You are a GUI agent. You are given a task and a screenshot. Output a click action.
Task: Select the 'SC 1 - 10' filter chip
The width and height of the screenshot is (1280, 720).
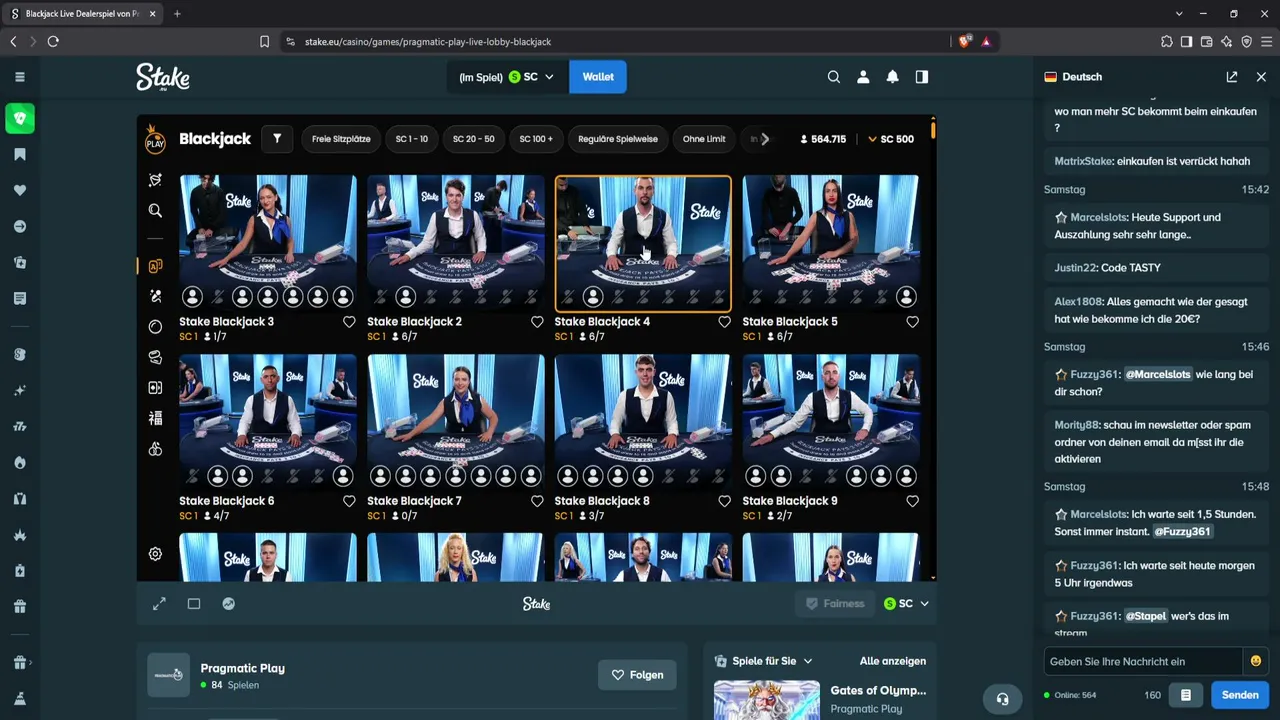[411, 139]
